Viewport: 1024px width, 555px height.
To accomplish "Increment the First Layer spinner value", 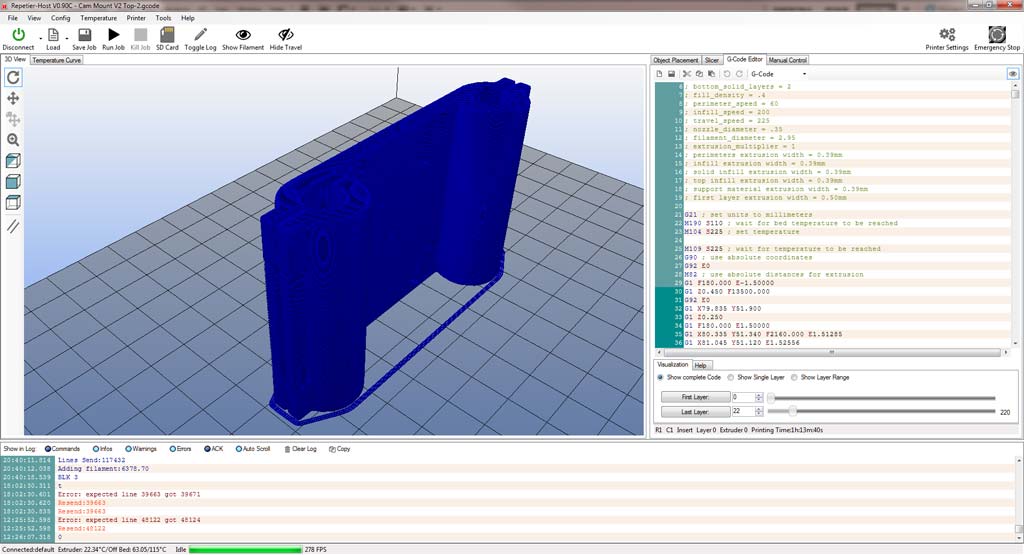I will click(759, 395).
